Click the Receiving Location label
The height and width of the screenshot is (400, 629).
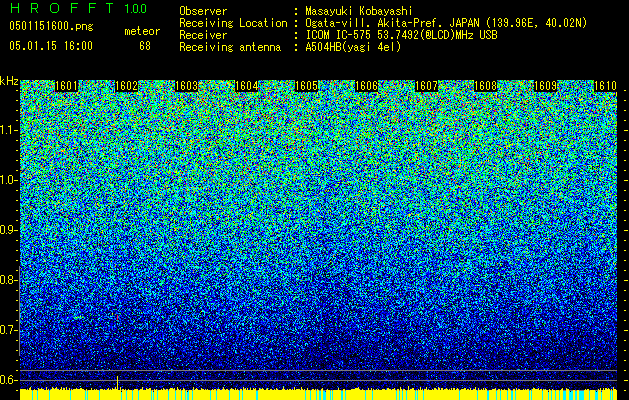click(233, 23)
